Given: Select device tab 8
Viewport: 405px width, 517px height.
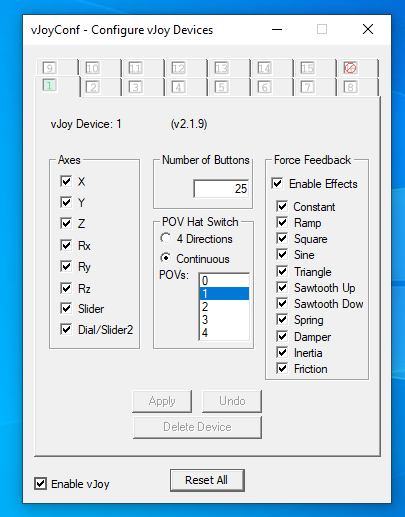Looking at the screenshot, I should click(x=358, y=87).
